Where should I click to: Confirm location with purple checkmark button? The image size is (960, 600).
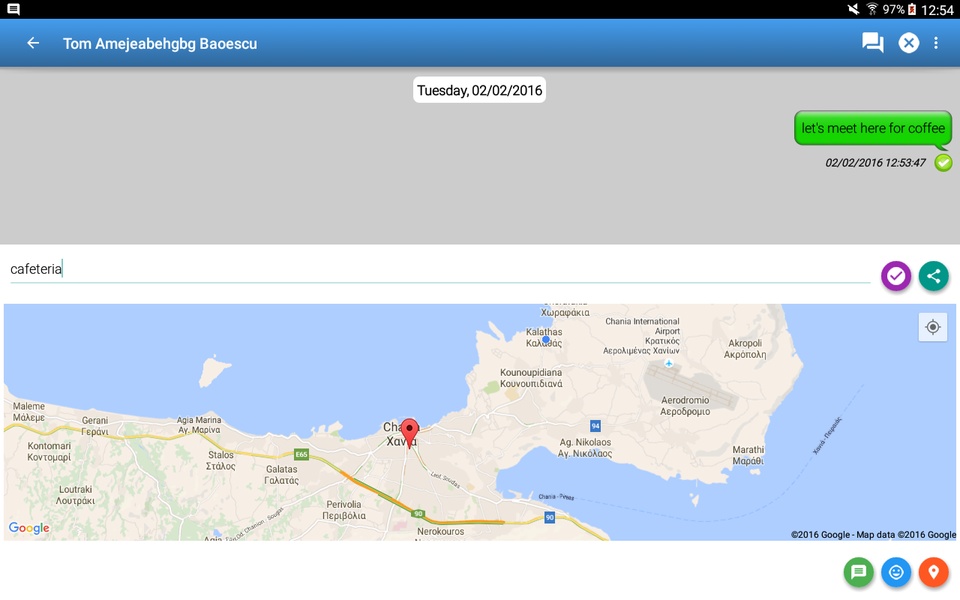896,276
